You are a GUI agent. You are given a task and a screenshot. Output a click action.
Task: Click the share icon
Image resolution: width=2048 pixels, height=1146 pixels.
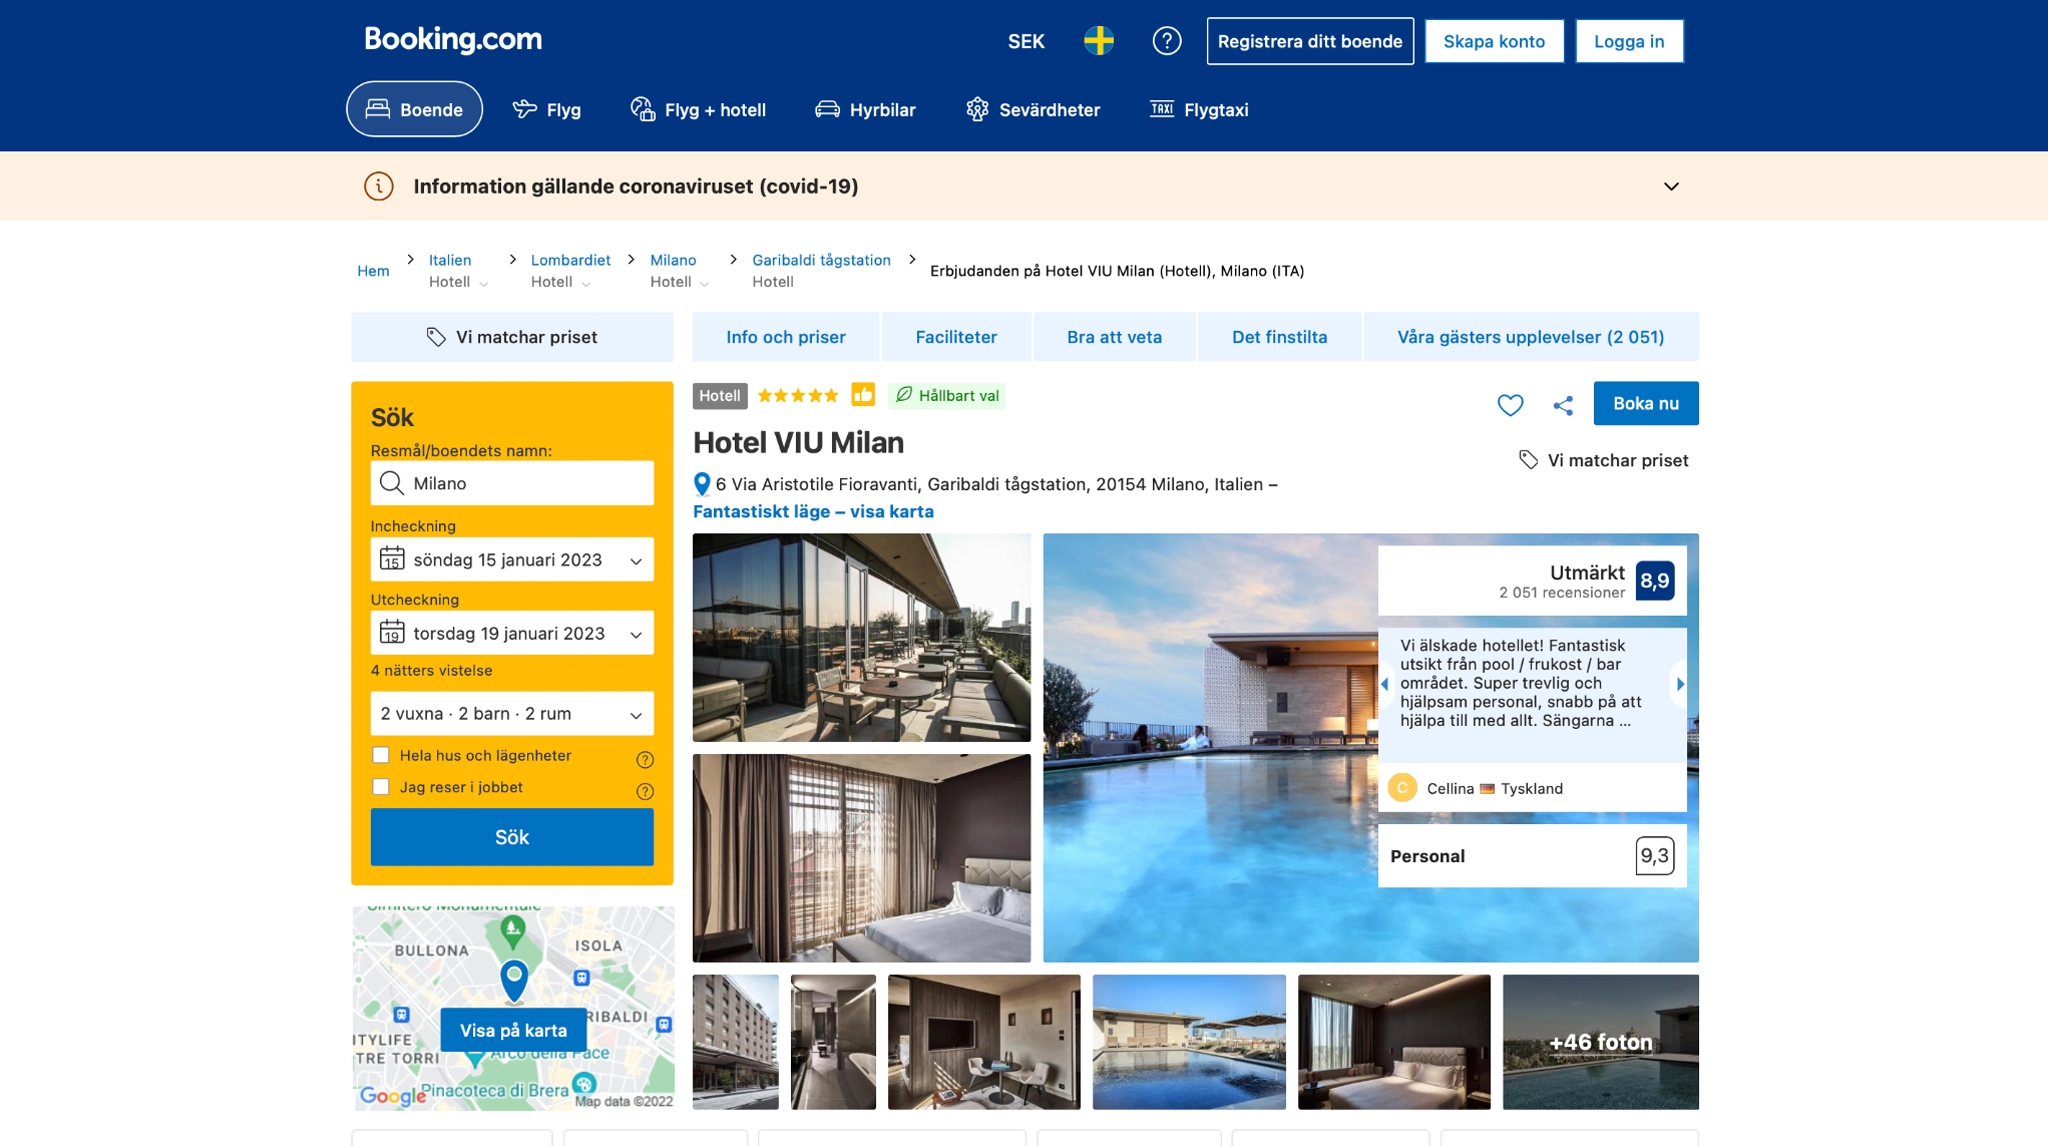(x=1563, y=405)
